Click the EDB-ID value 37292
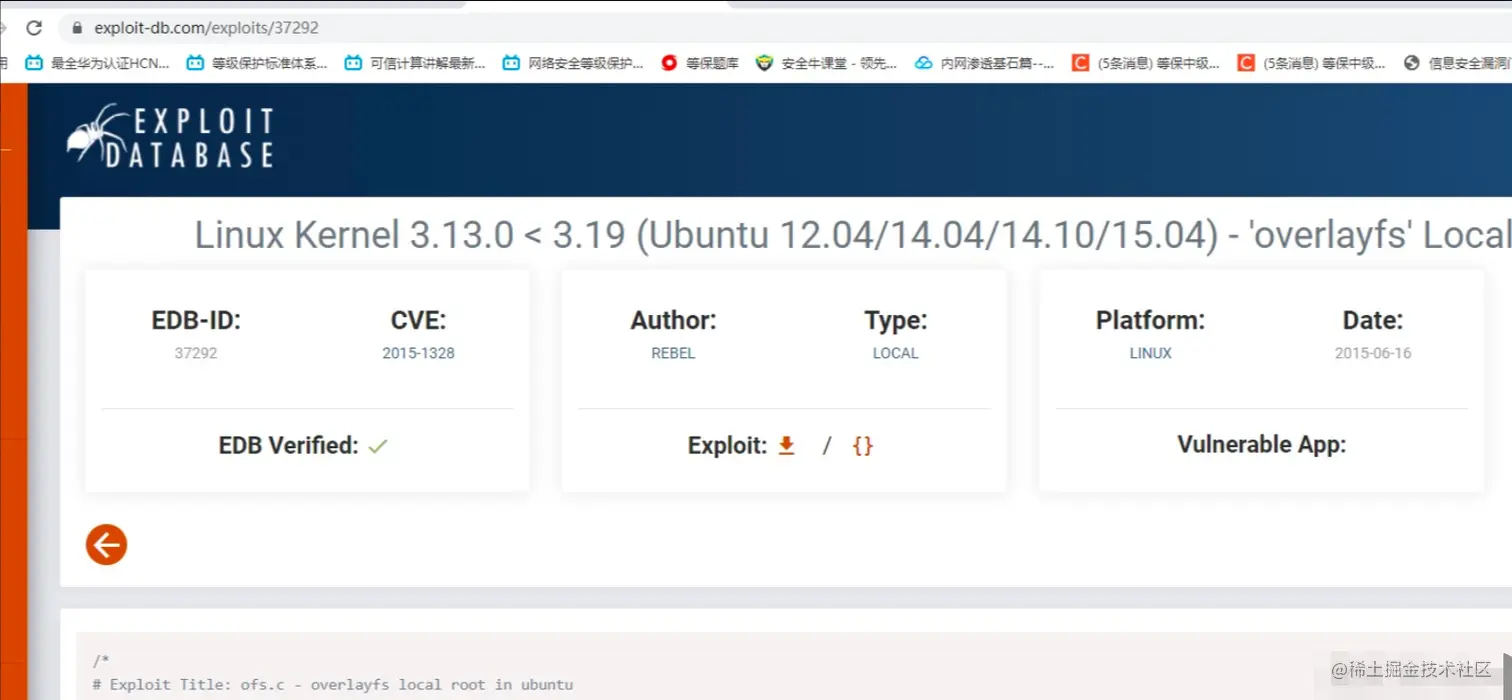 [x=196, y=353]
